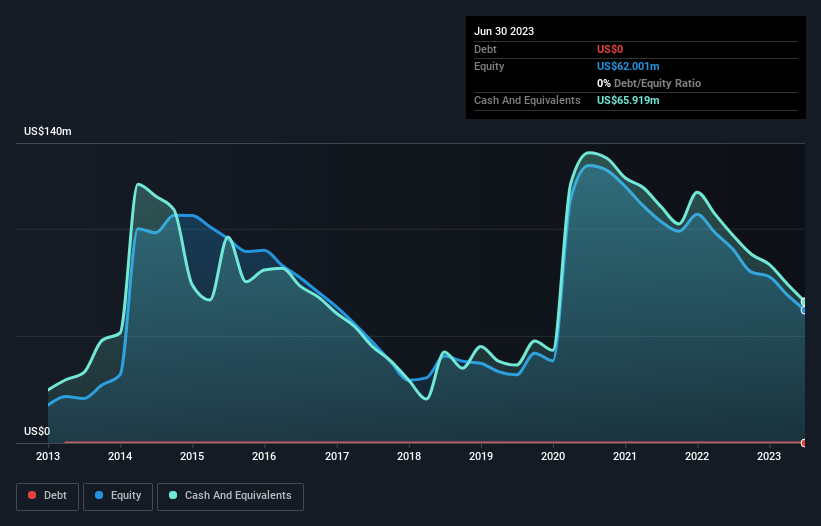Click the 0% Debt/Equity Ratio text
821x526 pixels.
tap(649, 83)
